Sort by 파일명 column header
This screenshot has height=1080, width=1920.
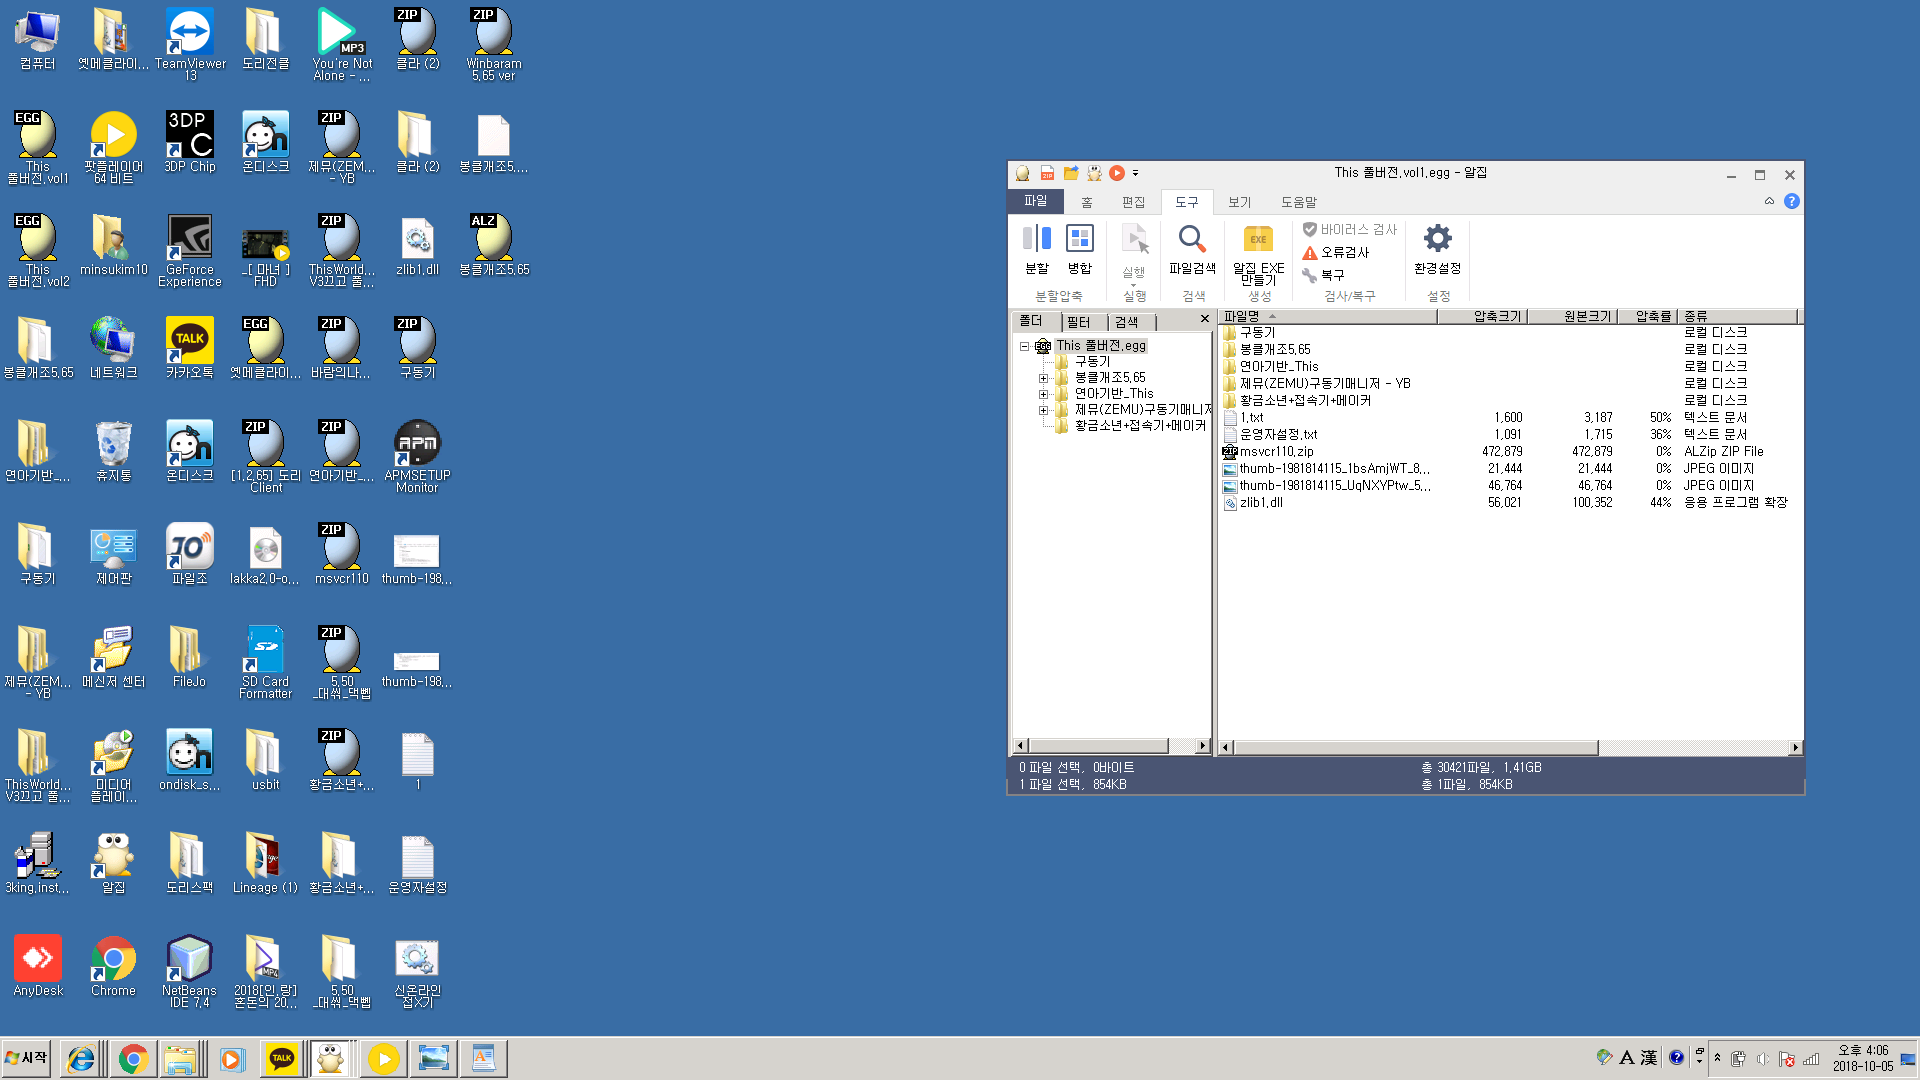tap(1327, 316)
